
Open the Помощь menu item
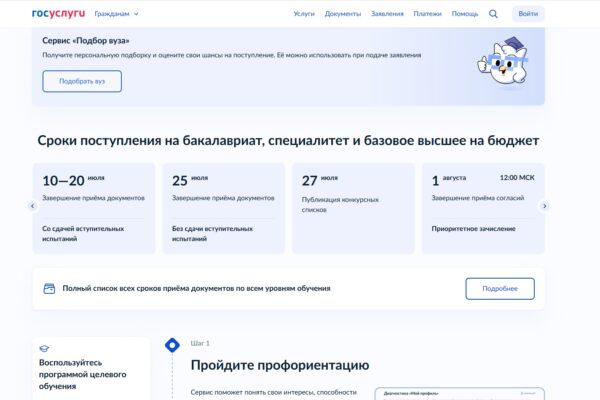[465, 14]
